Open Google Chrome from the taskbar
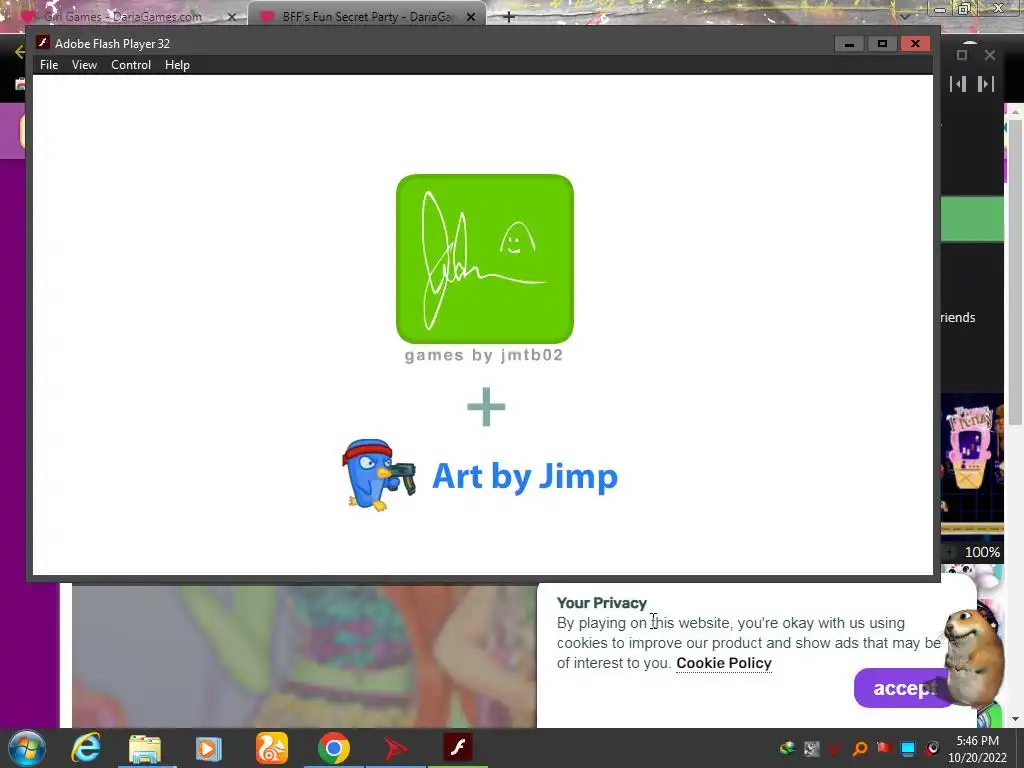Screen dimensions: 1024x768 pyautogui.click(x=334, y=748)
